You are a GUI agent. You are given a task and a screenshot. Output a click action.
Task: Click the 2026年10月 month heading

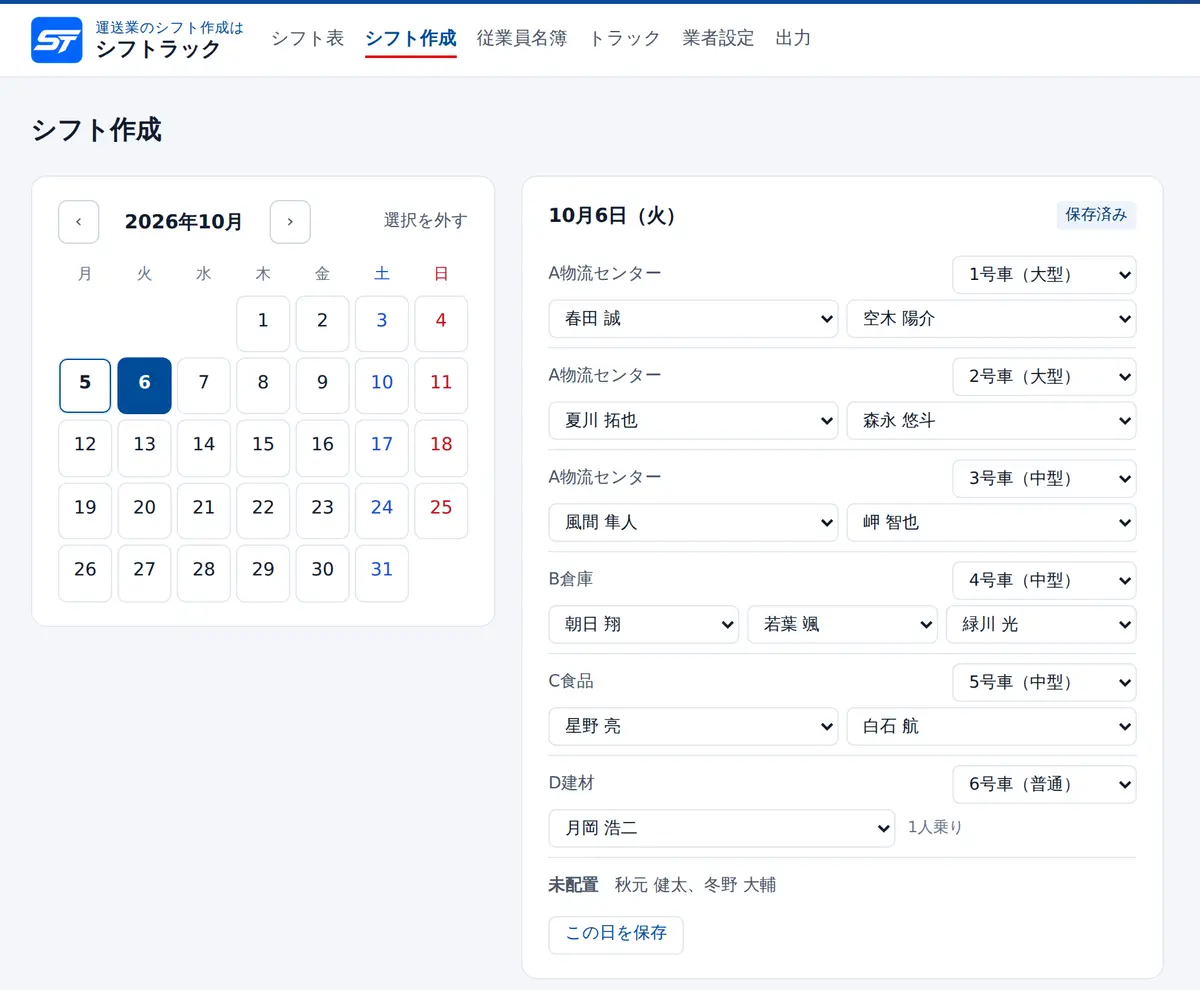pyautogui.click(x=184, y=222)
